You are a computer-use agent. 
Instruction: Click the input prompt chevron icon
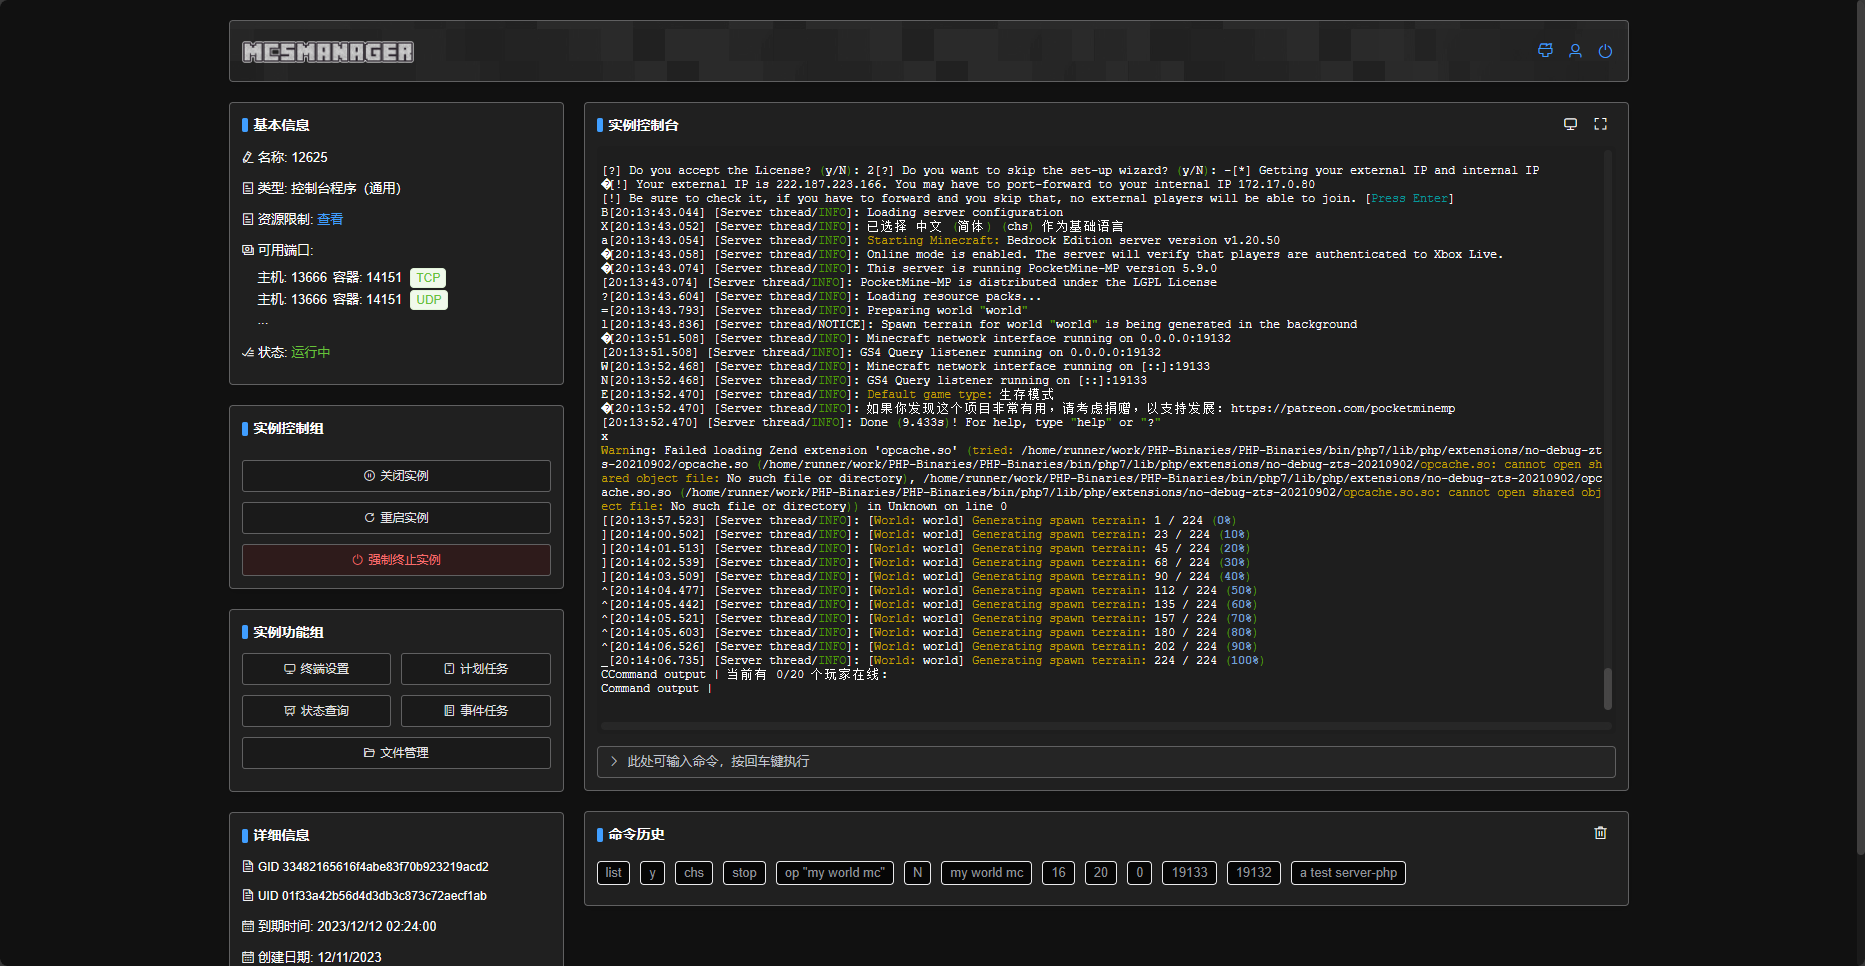613,762
